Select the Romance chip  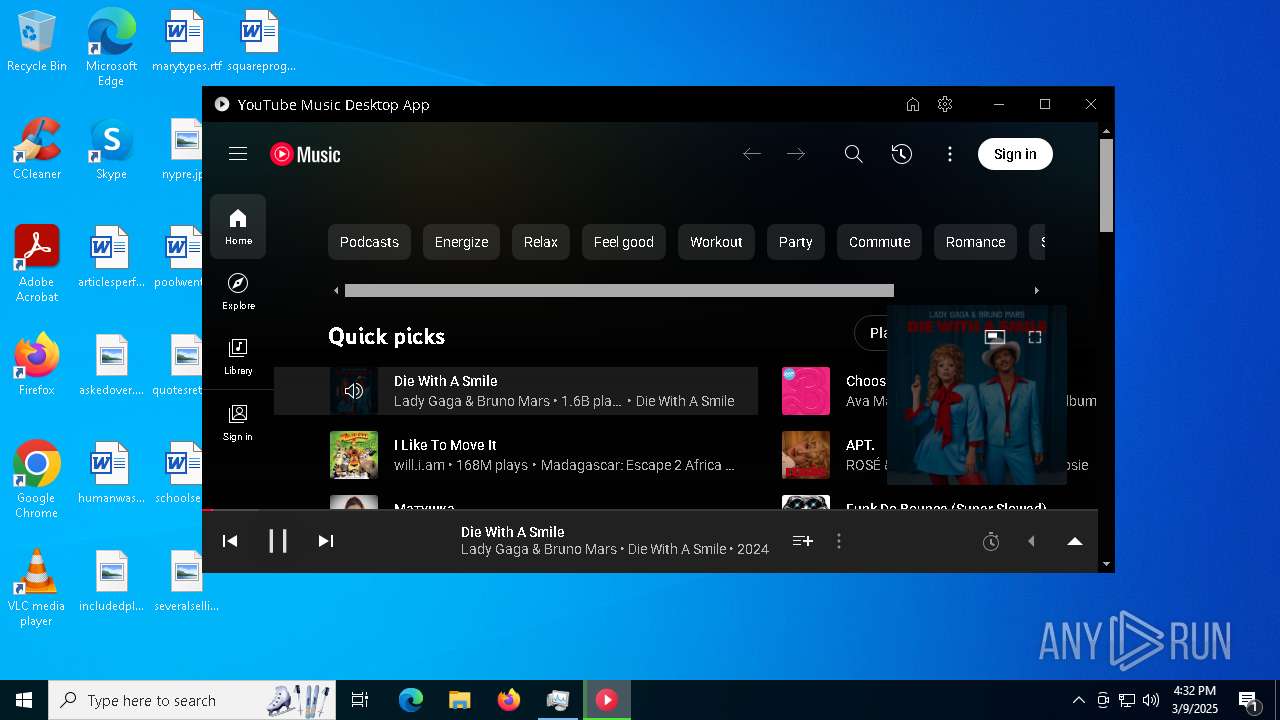pos(976,242)
